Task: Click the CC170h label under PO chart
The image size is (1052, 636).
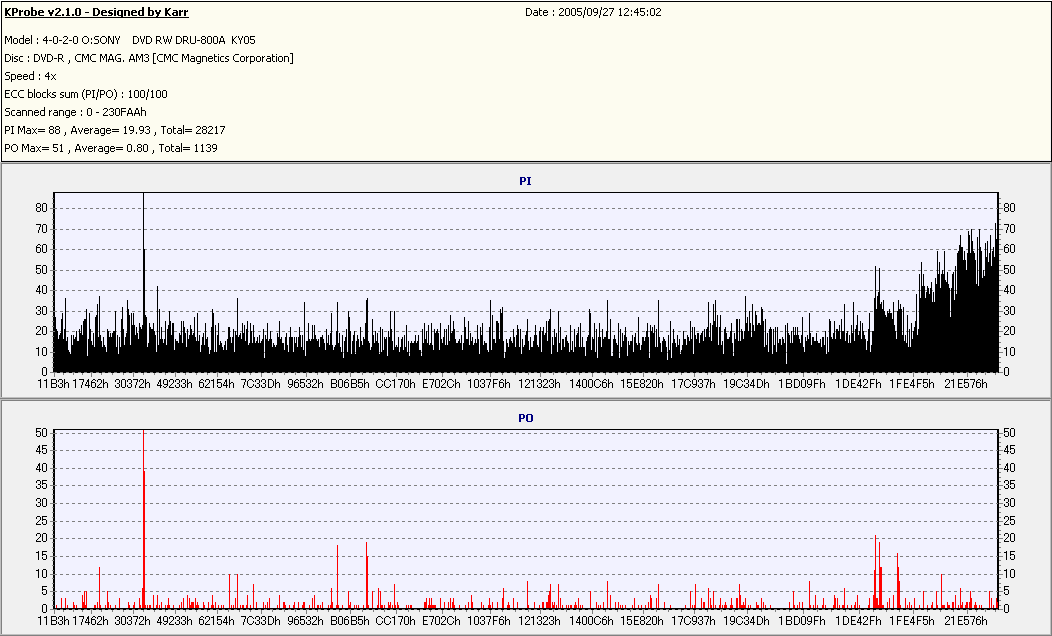Action: [396, 620]
